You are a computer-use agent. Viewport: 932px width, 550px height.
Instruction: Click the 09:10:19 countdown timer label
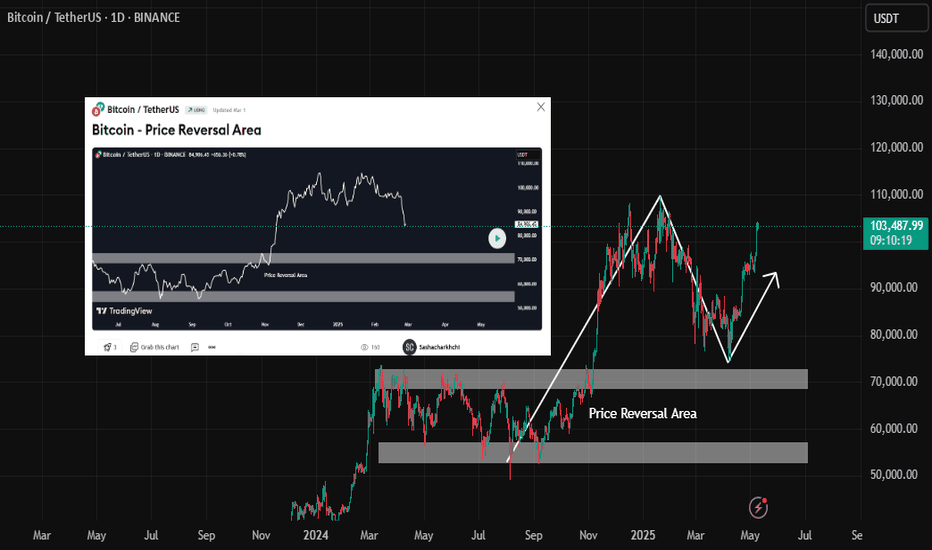click(890, 240)
